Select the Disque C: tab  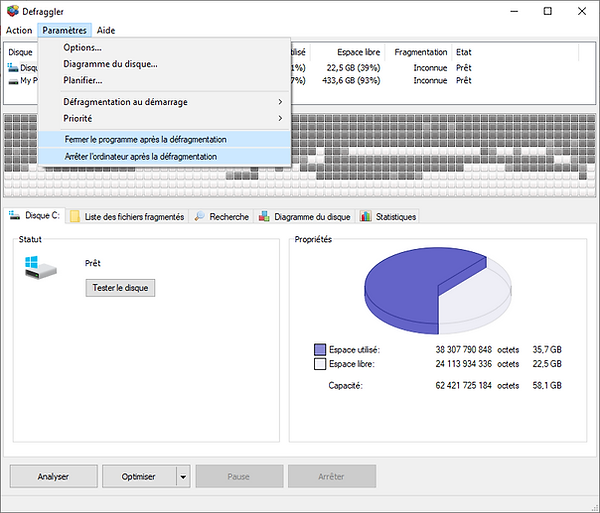click(x=35, y=215)
